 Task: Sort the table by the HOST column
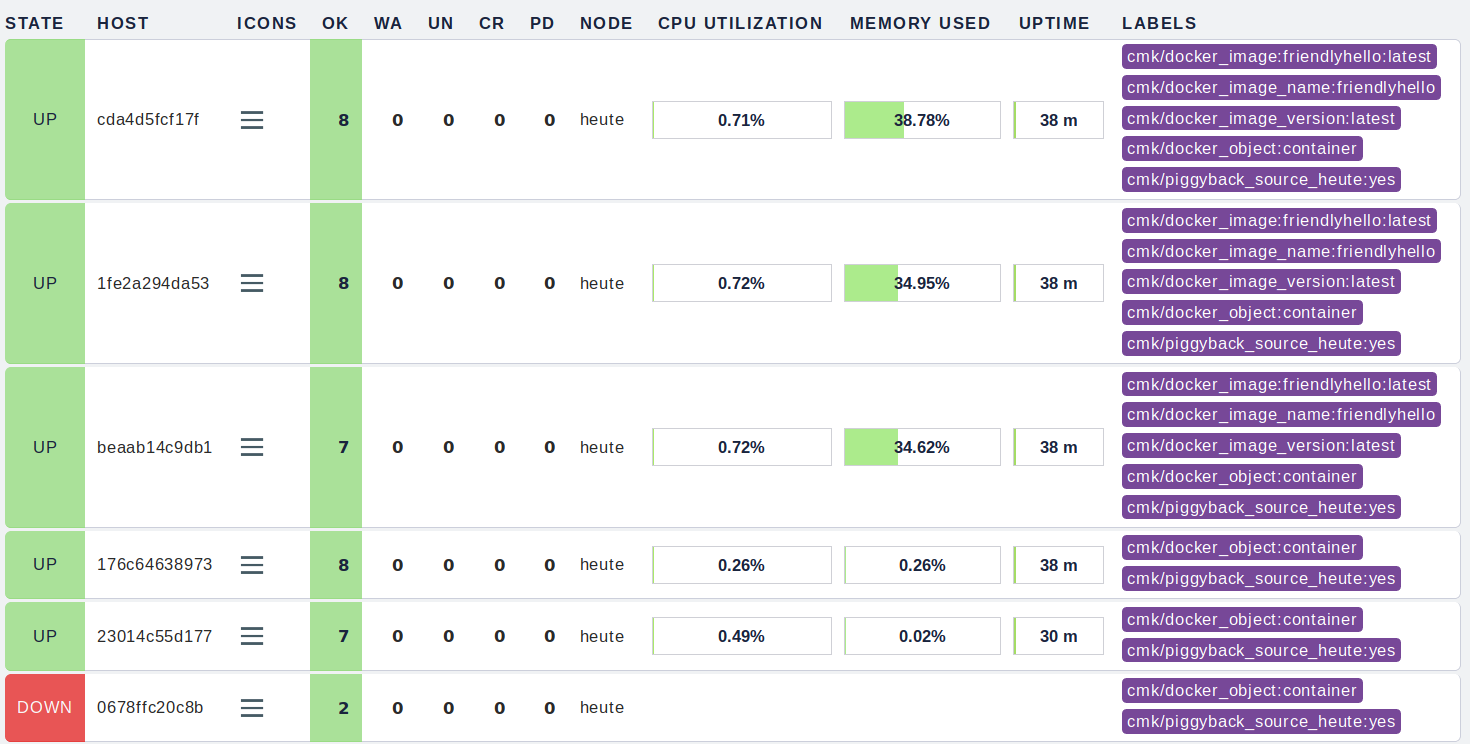(x=122, y=22)
